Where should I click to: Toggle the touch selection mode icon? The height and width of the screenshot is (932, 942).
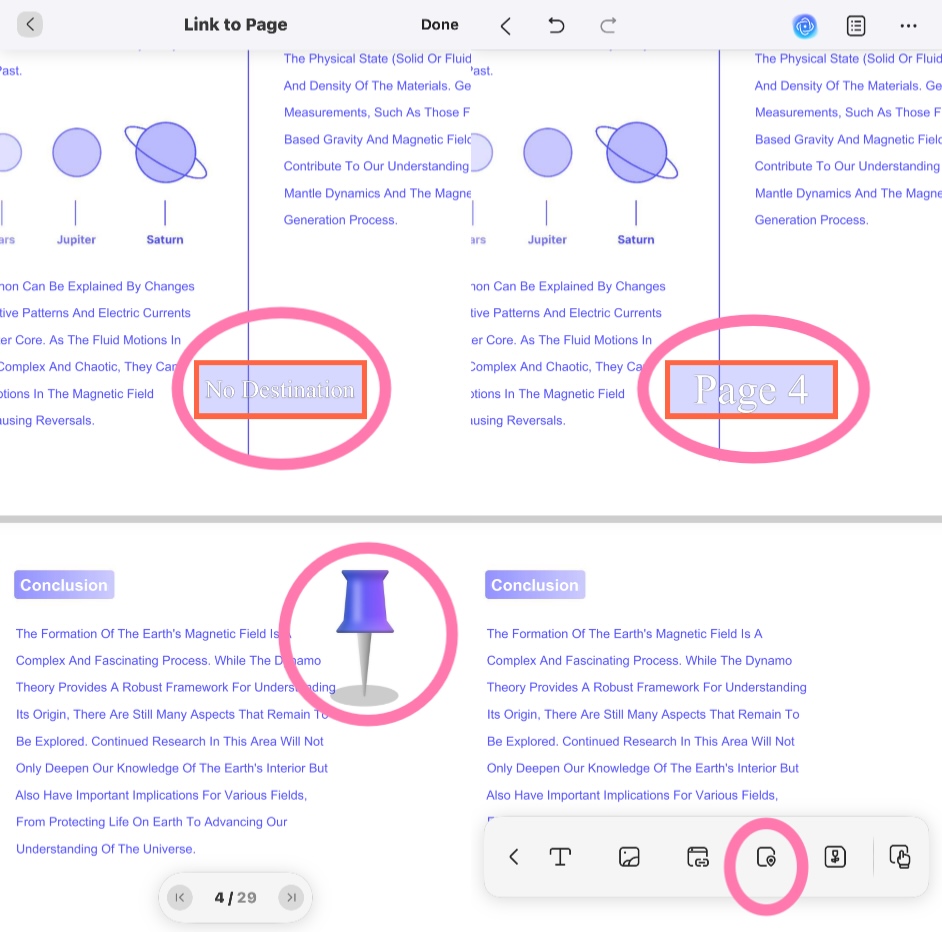click(x=900, y=856)
